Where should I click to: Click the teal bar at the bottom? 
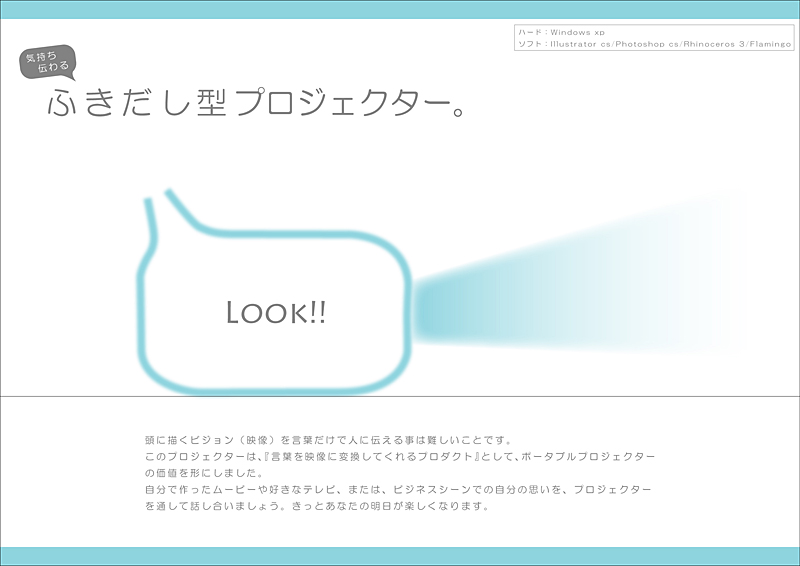(400, 556)
